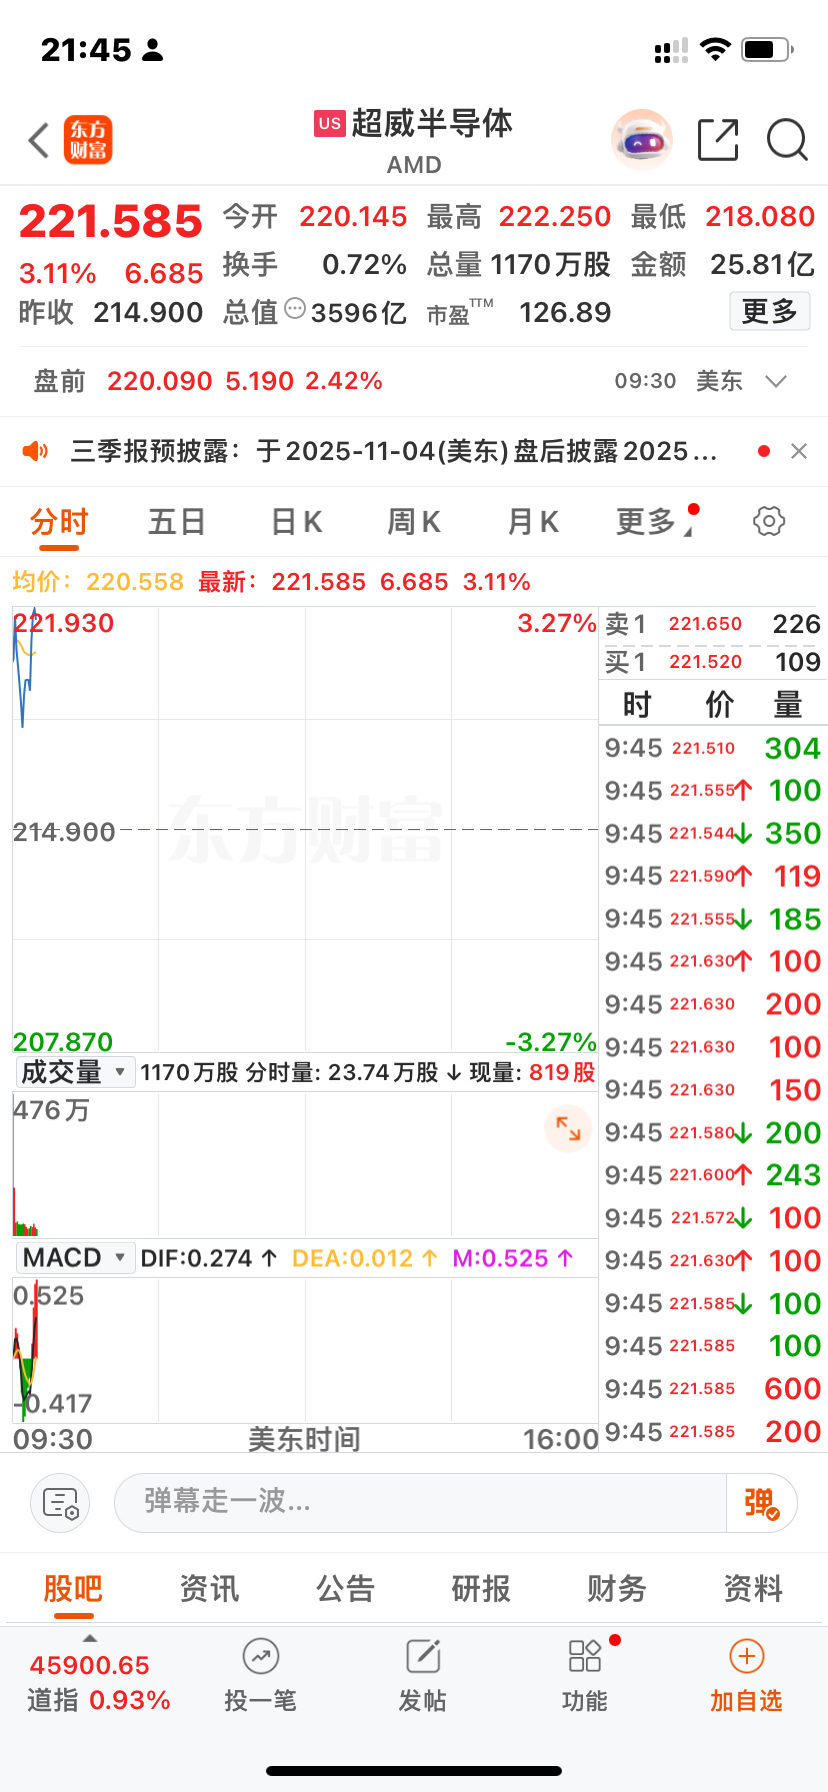Open the danmaku settings icon
This screenshot has height=1792, width=828.
[60, 1503]
